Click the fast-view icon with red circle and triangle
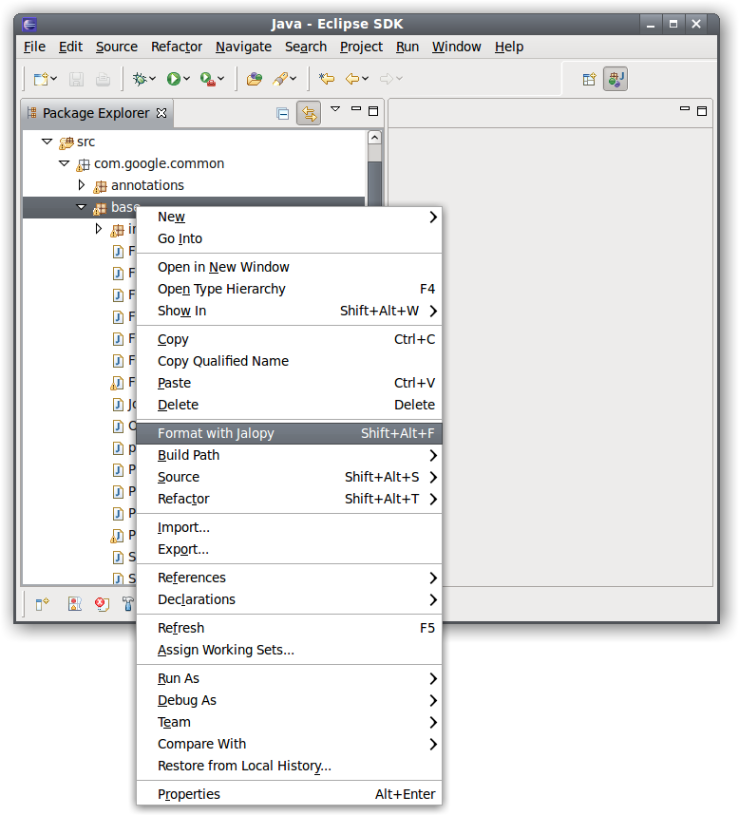The image size is (739, 815). tap(75, 604)
